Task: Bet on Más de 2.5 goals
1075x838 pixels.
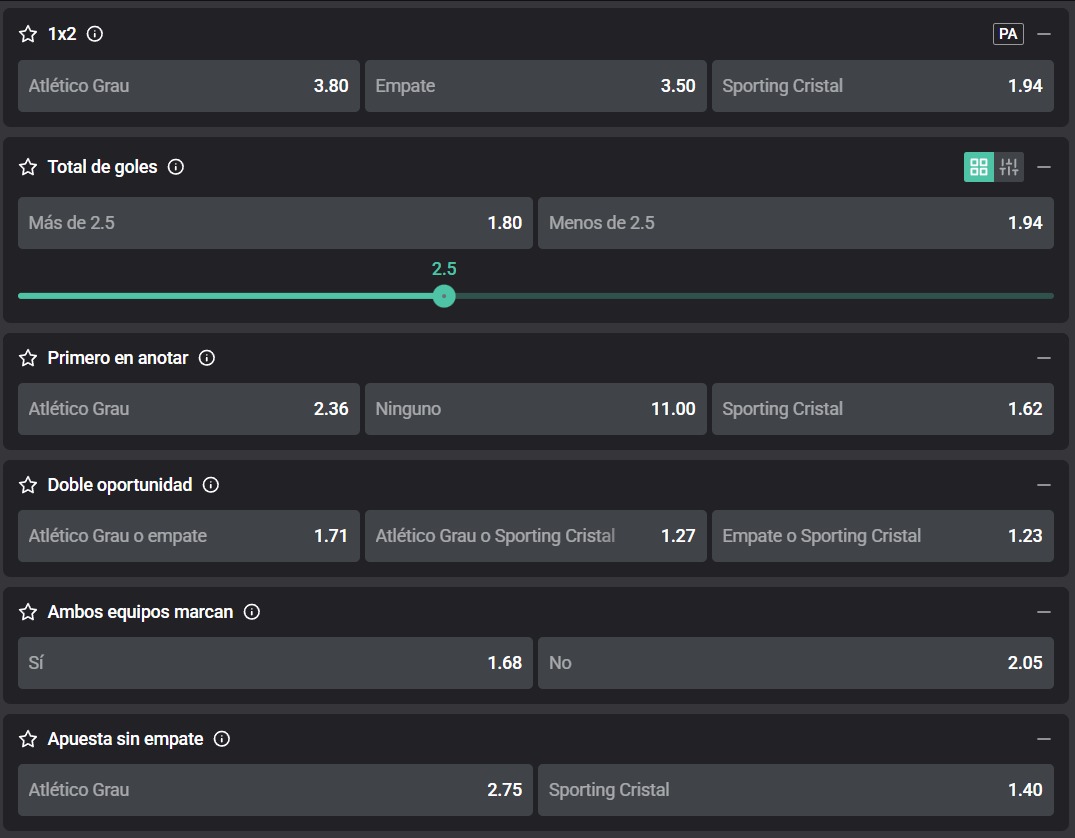Action: tap(275, 223)
